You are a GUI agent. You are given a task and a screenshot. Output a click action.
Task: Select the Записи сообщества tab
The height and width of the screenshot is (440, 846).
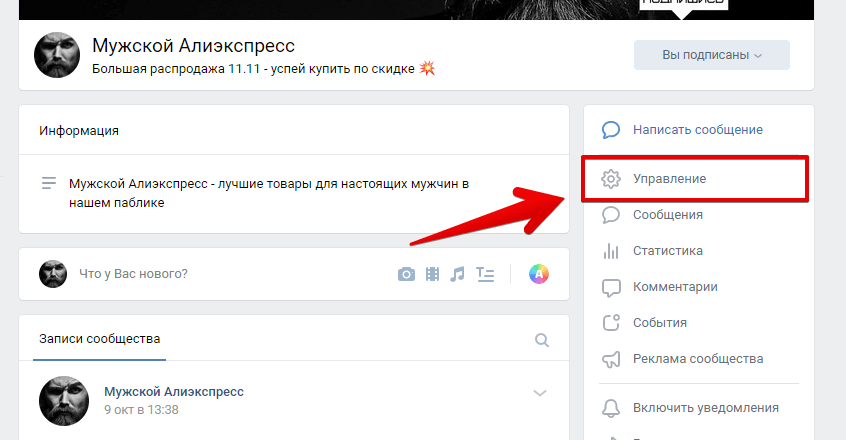pyautogui.click(x=99, y=339)
